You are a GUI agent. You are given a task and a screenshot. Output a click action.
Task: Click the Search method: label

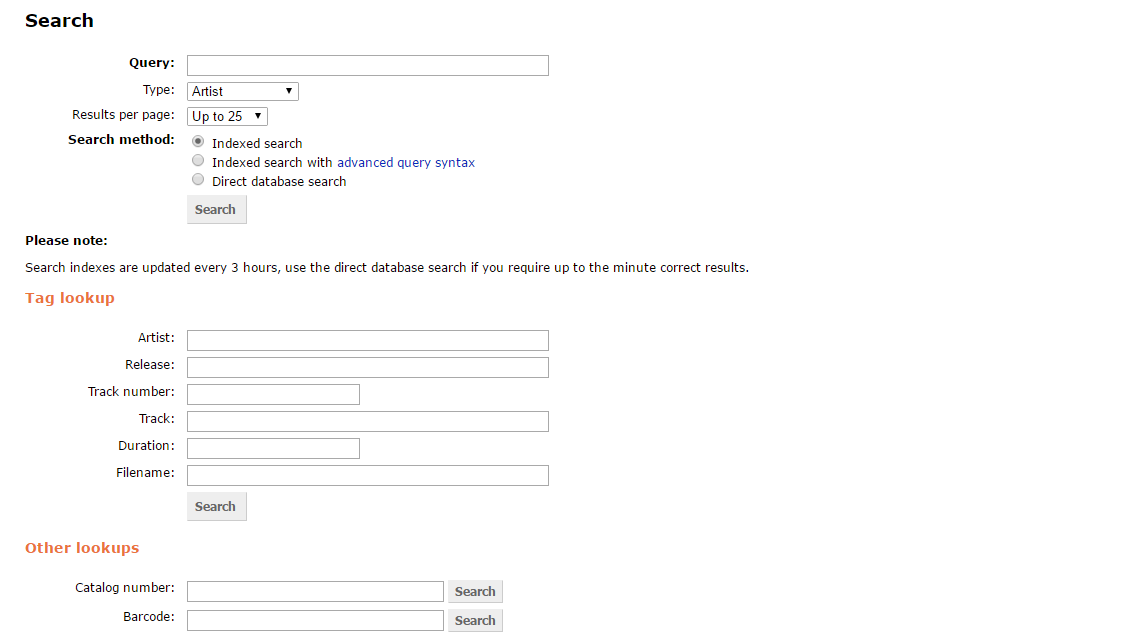coord(121,139)
